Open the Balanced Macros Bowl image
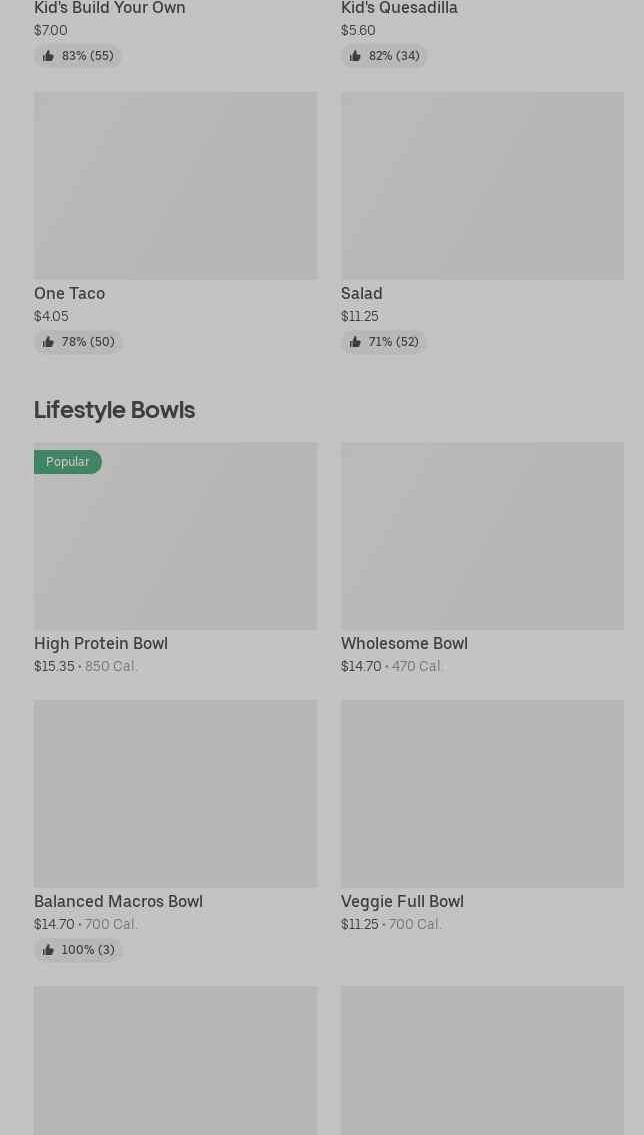This screenshot has height=1135, width=644. tap(175, 793)
